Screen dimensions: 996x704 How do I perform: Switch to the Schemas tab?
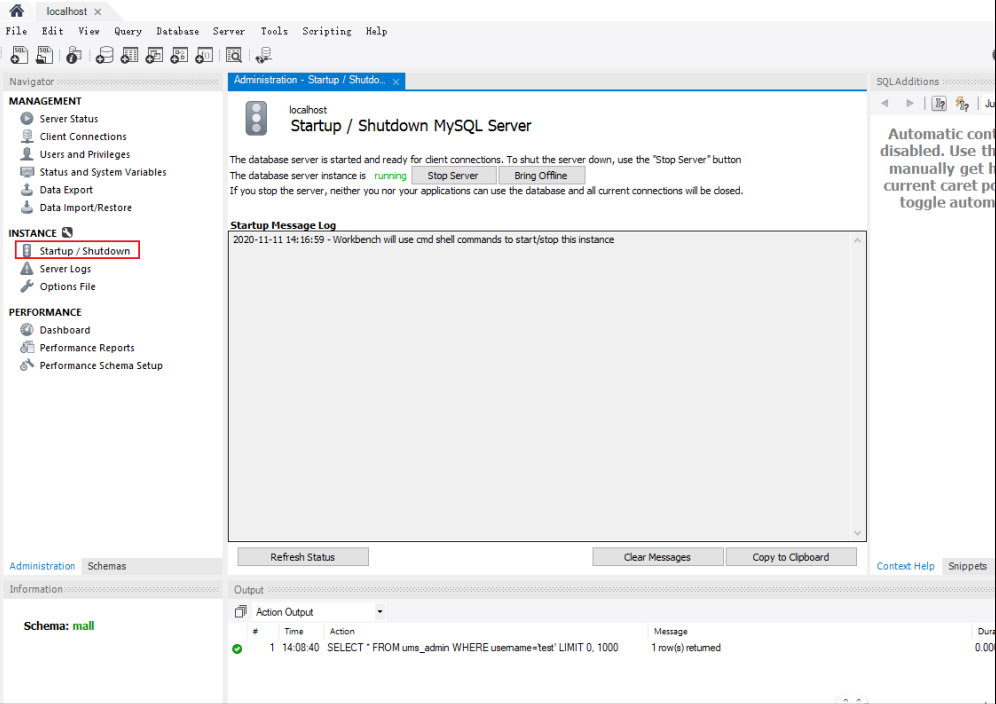[x=107, y=565]
